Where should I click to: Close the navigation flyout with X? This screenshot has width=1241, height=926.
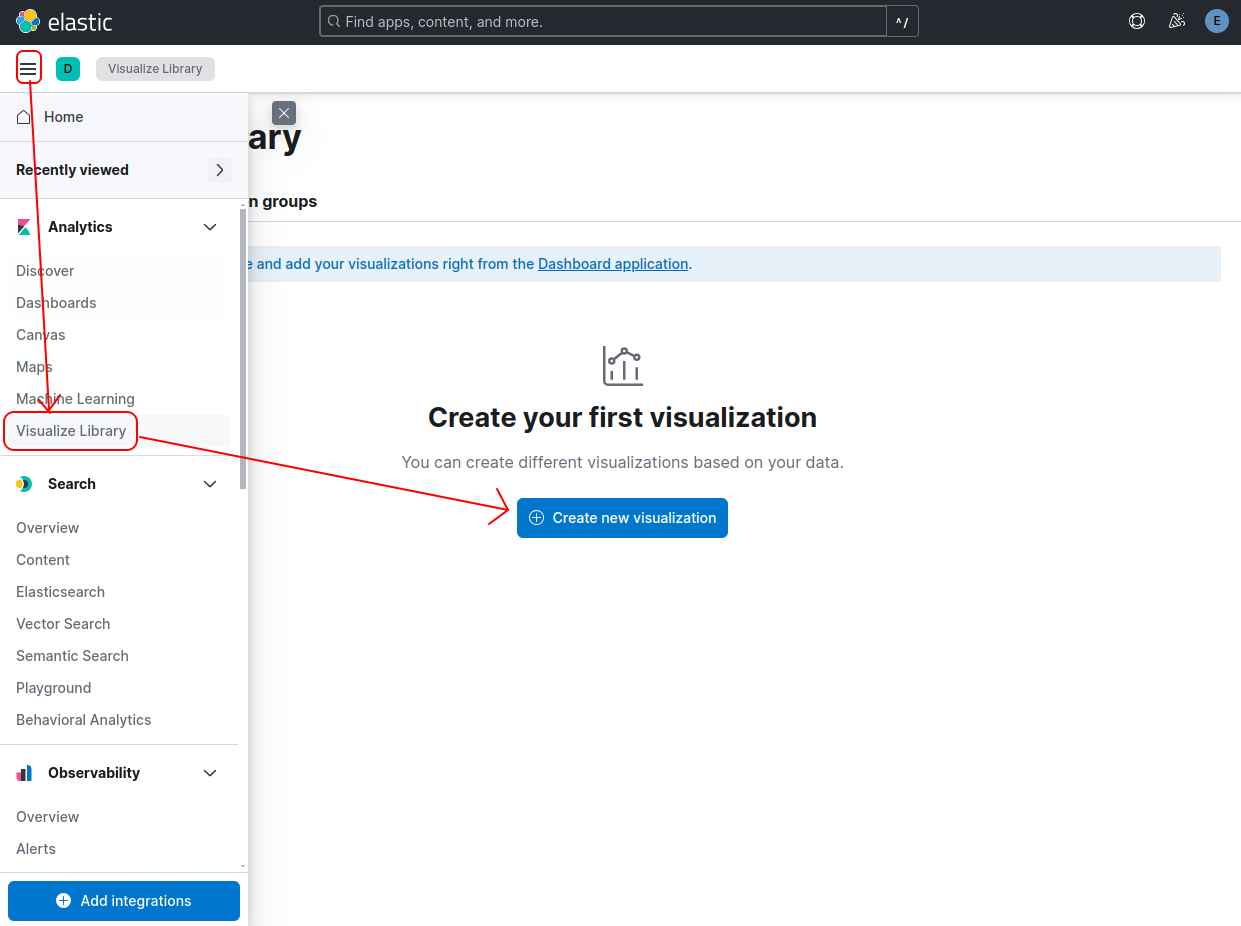pos(284,113)
